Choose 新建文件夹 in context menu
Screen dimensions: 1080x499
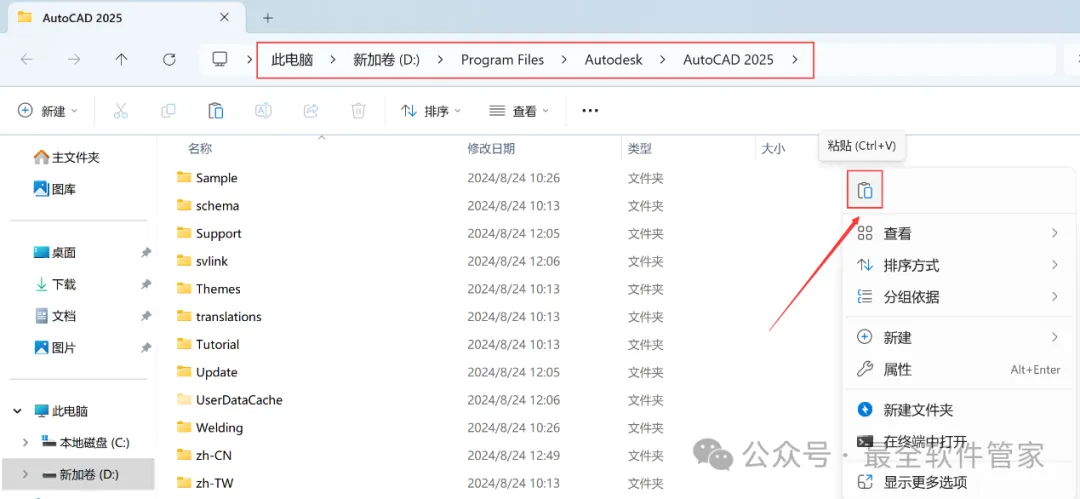pos(959,410)
